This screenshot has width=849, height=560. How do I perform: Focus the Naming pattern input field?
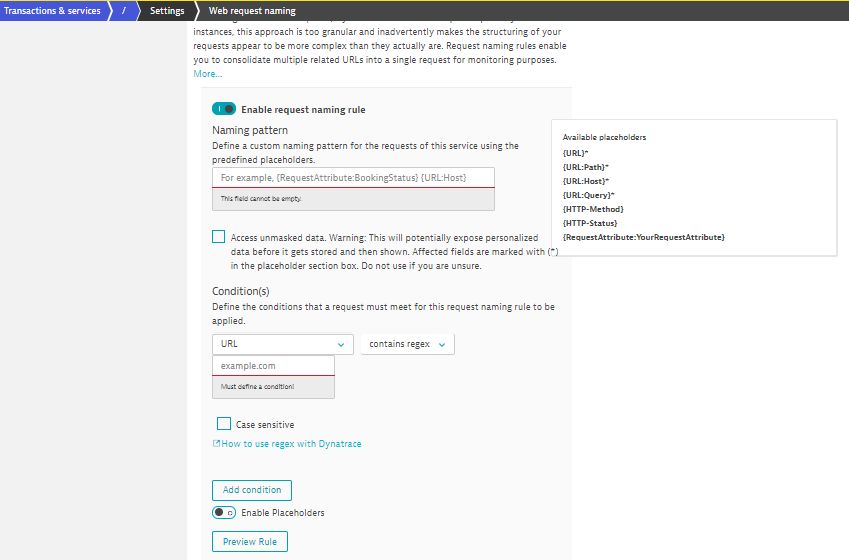[x=353, y=178]
